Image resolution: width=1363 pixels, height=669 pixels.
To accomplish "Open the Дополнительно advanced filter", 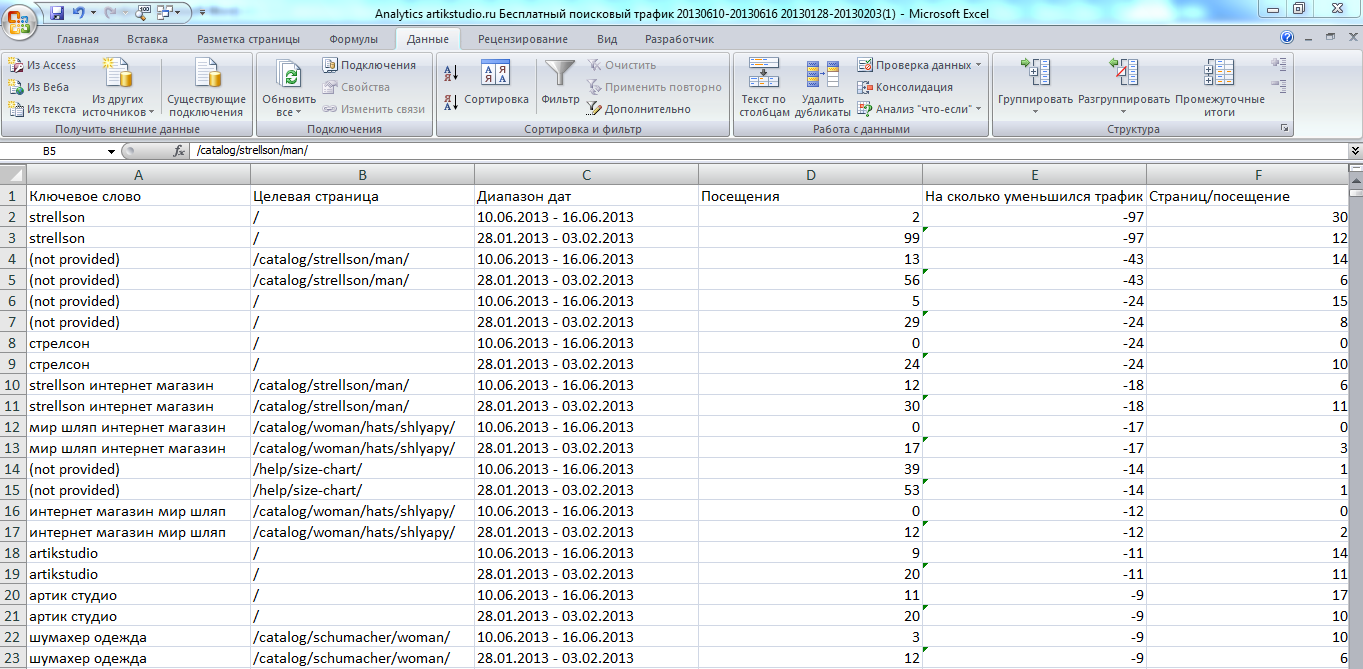I will click(x=639, y=109).
